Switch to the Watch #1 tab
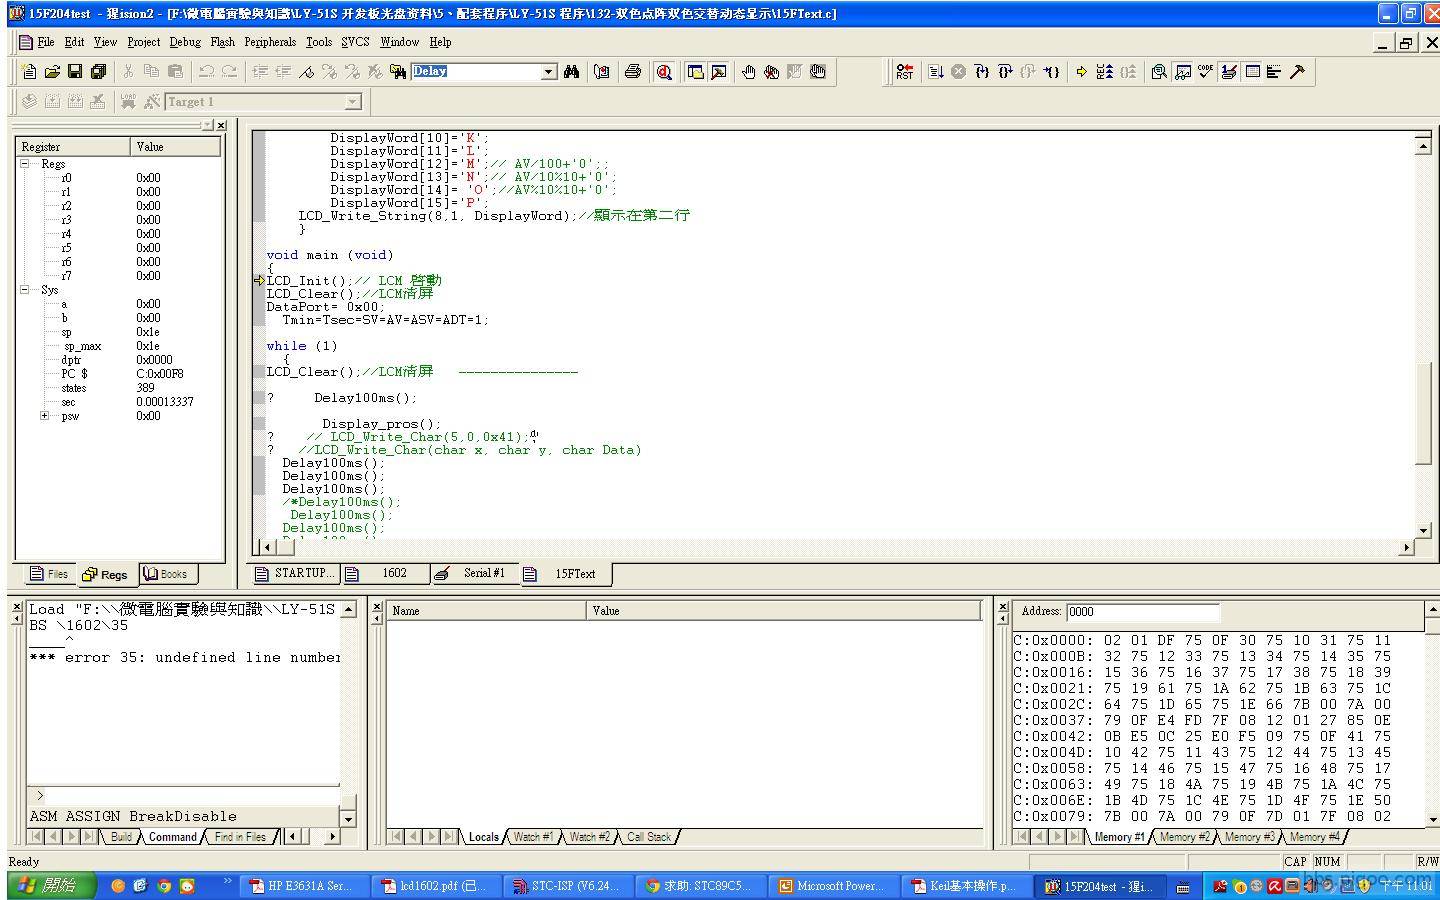 point(532,837)
